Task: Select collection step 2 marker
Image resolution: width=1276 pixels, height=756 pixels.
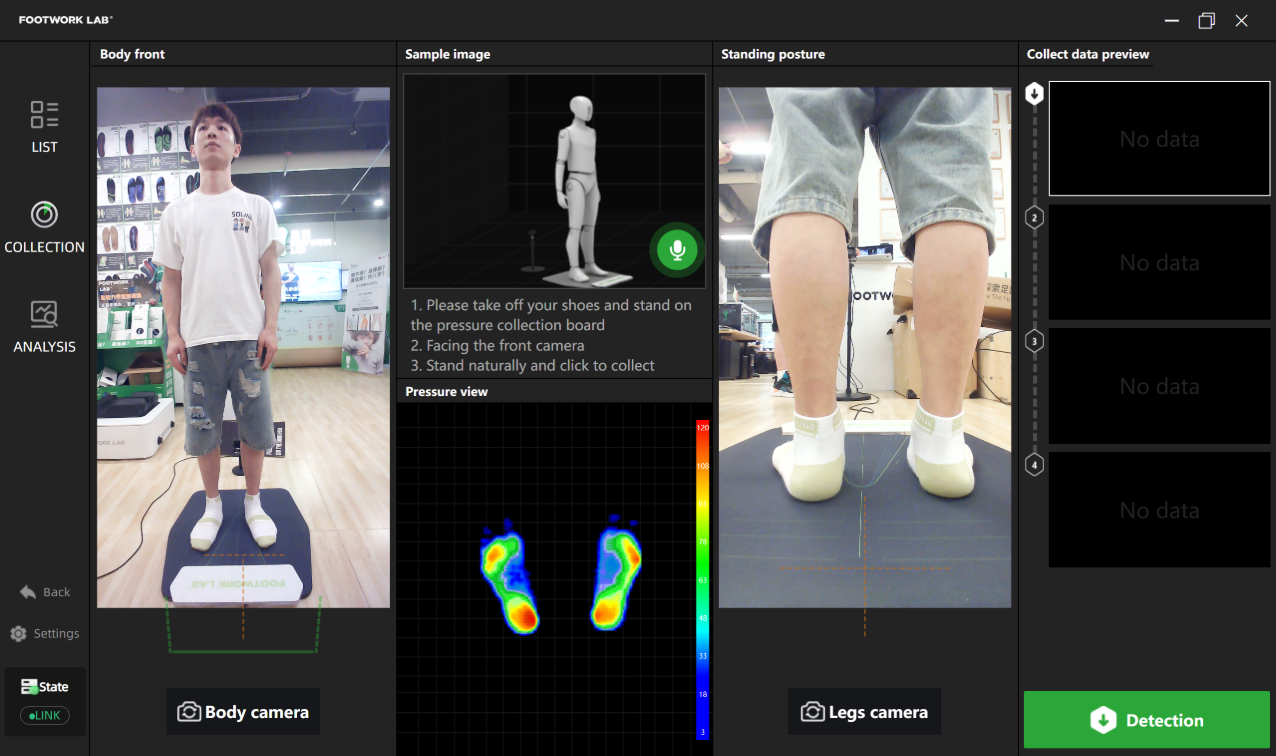Action: tap(1034, 217)
